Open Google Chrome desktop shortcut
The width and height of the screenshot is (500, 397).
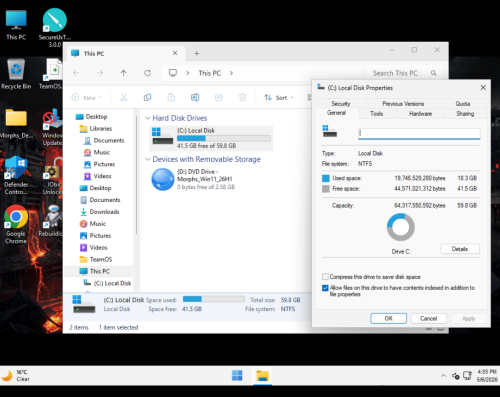pos(16,225)
